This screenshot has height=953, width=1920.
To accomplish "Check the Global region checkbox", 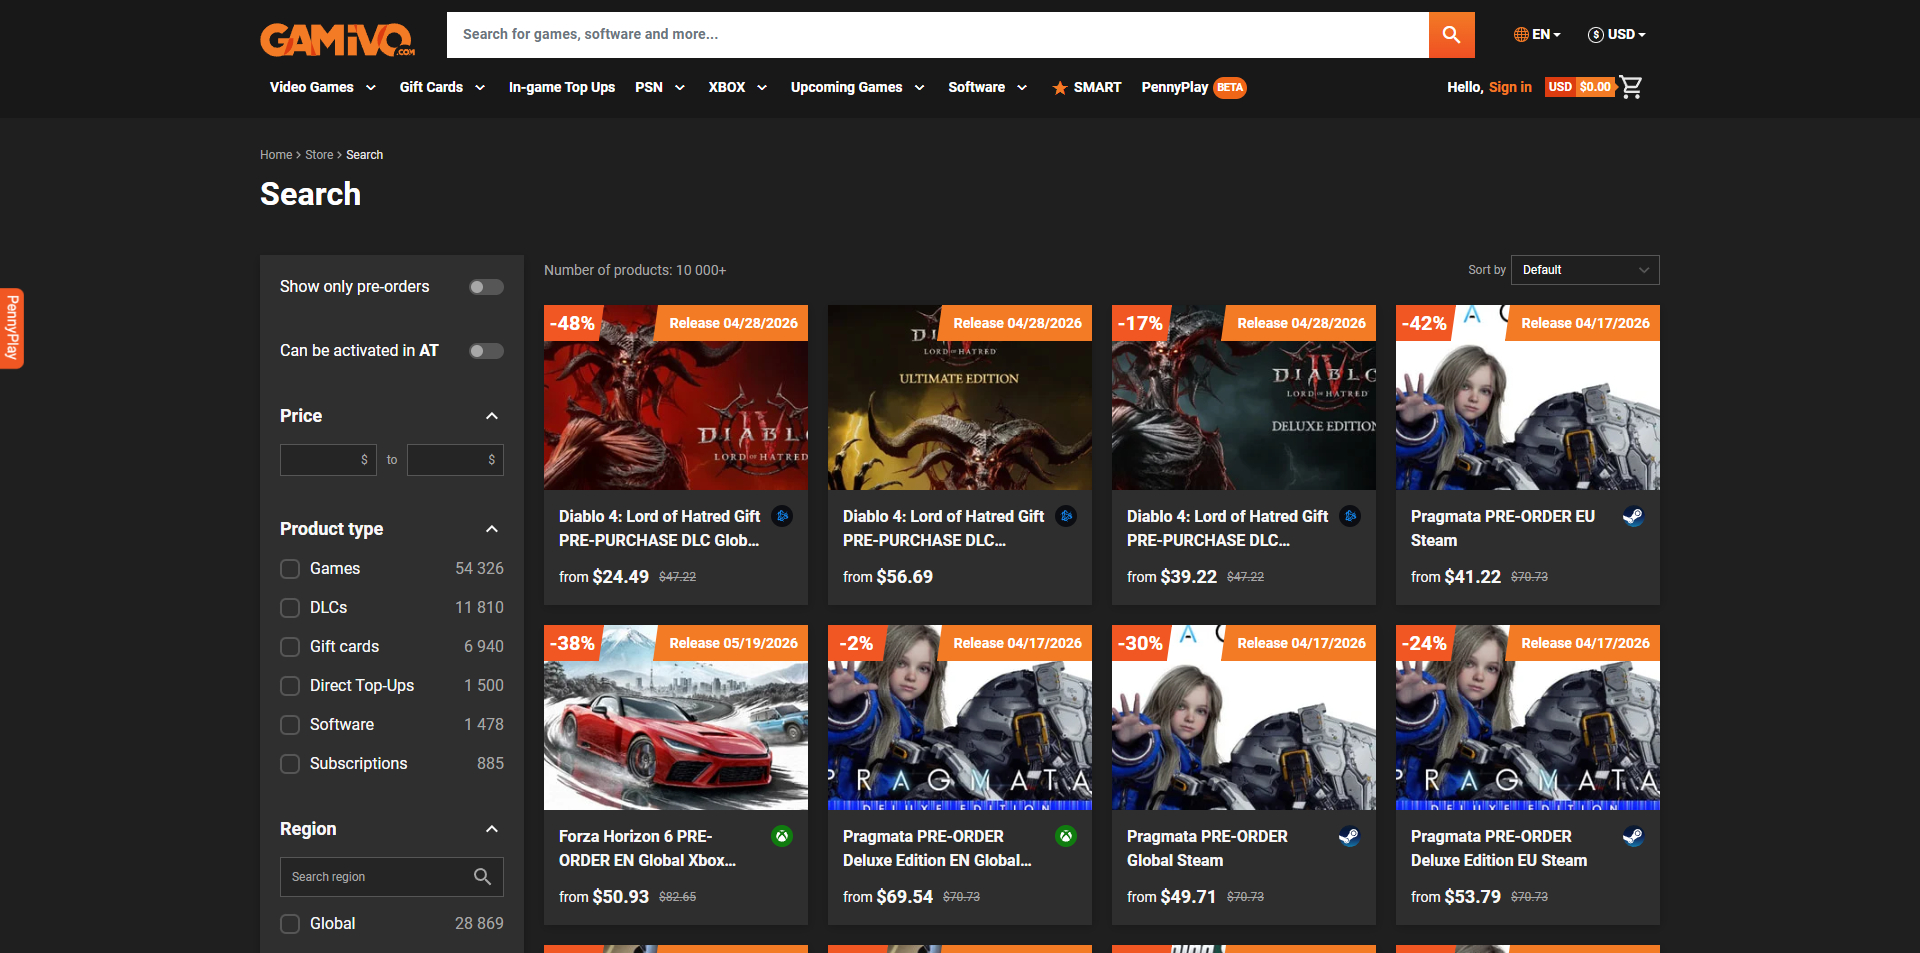I will pos(290,924).
